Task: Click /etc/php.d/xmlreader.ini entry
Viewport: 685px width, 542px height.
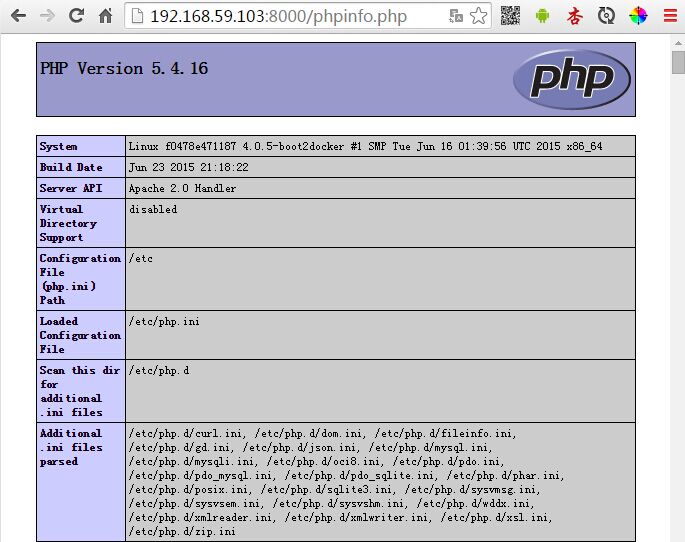Action: click(201, 517)
